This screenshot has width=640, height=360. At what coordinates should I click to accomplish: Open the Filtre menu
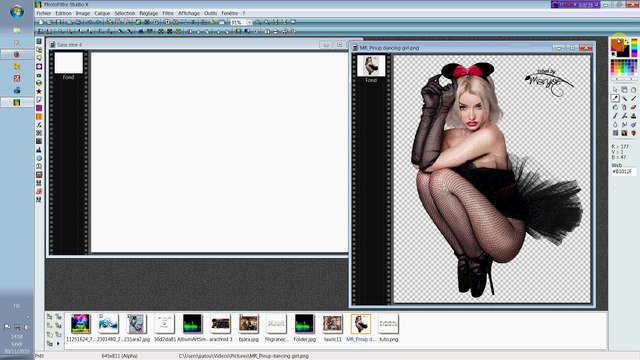[x=168, y=13]
